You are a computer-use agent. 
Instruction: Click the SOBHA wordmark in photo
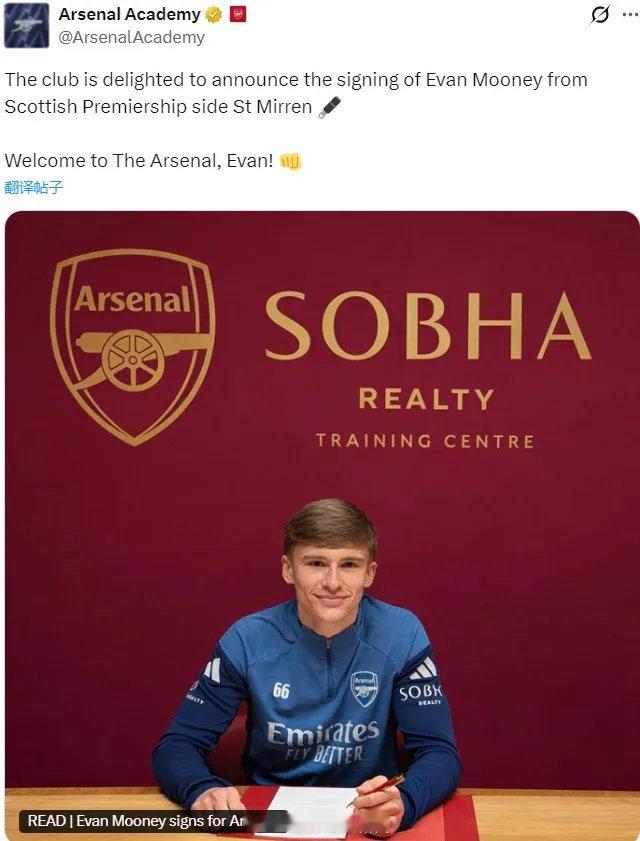[428, 326]
